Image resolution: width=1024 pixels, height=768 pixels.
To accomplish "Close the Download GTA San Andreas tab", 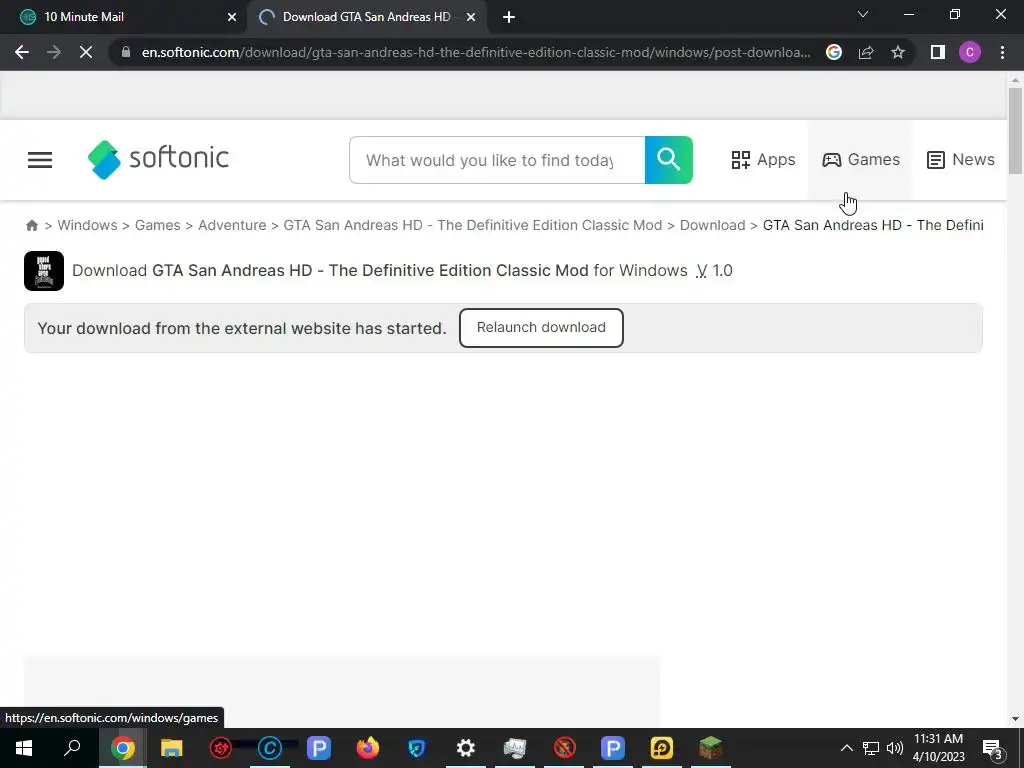I will click(471, 17).
